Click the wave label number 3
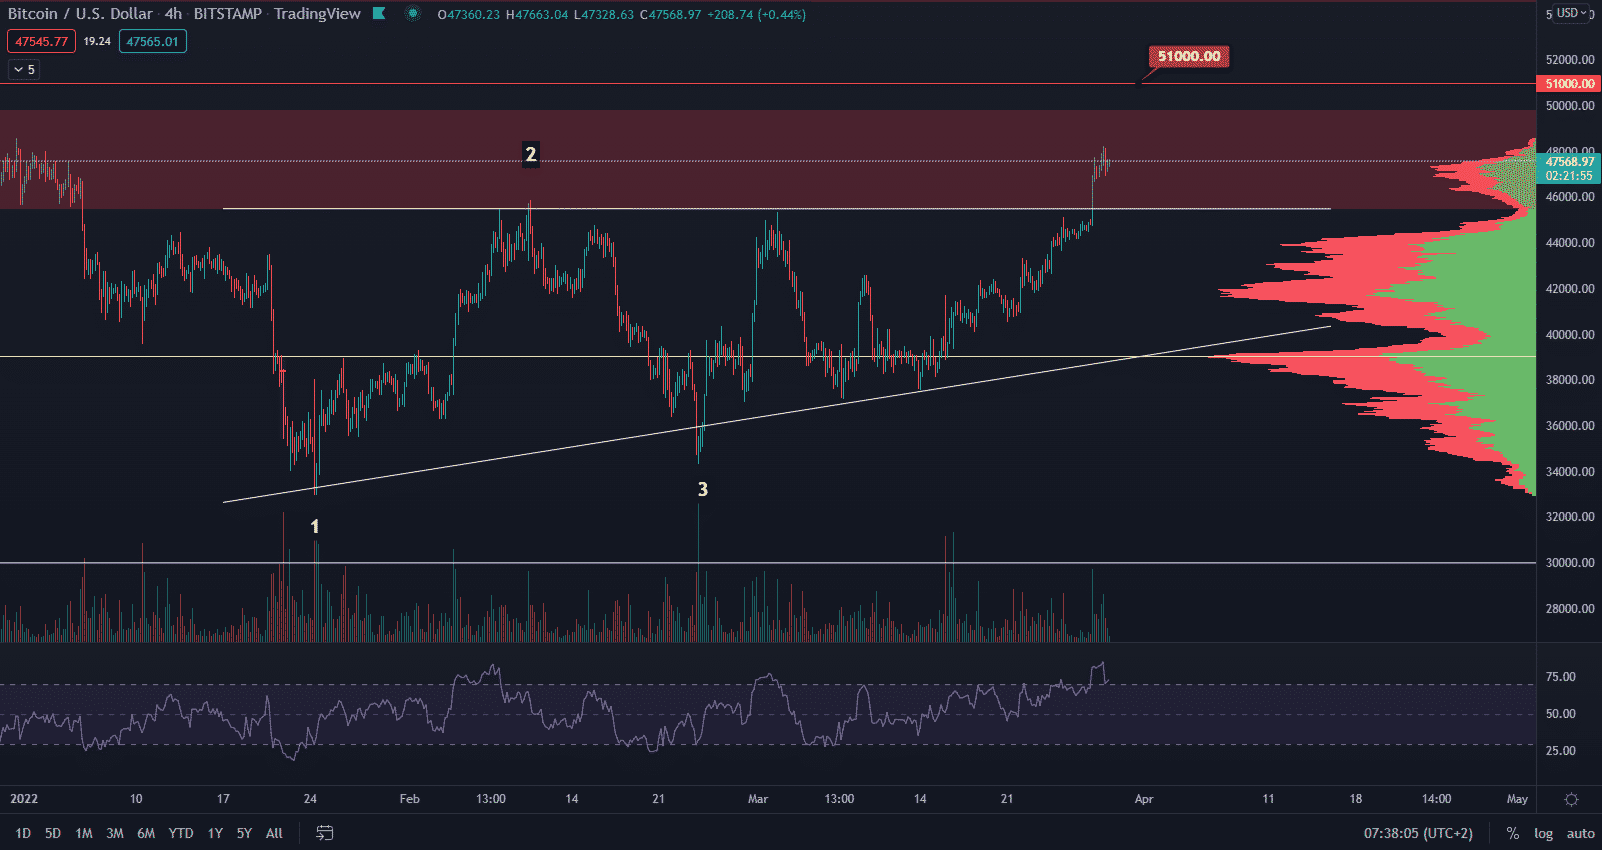 coord(703,489)
